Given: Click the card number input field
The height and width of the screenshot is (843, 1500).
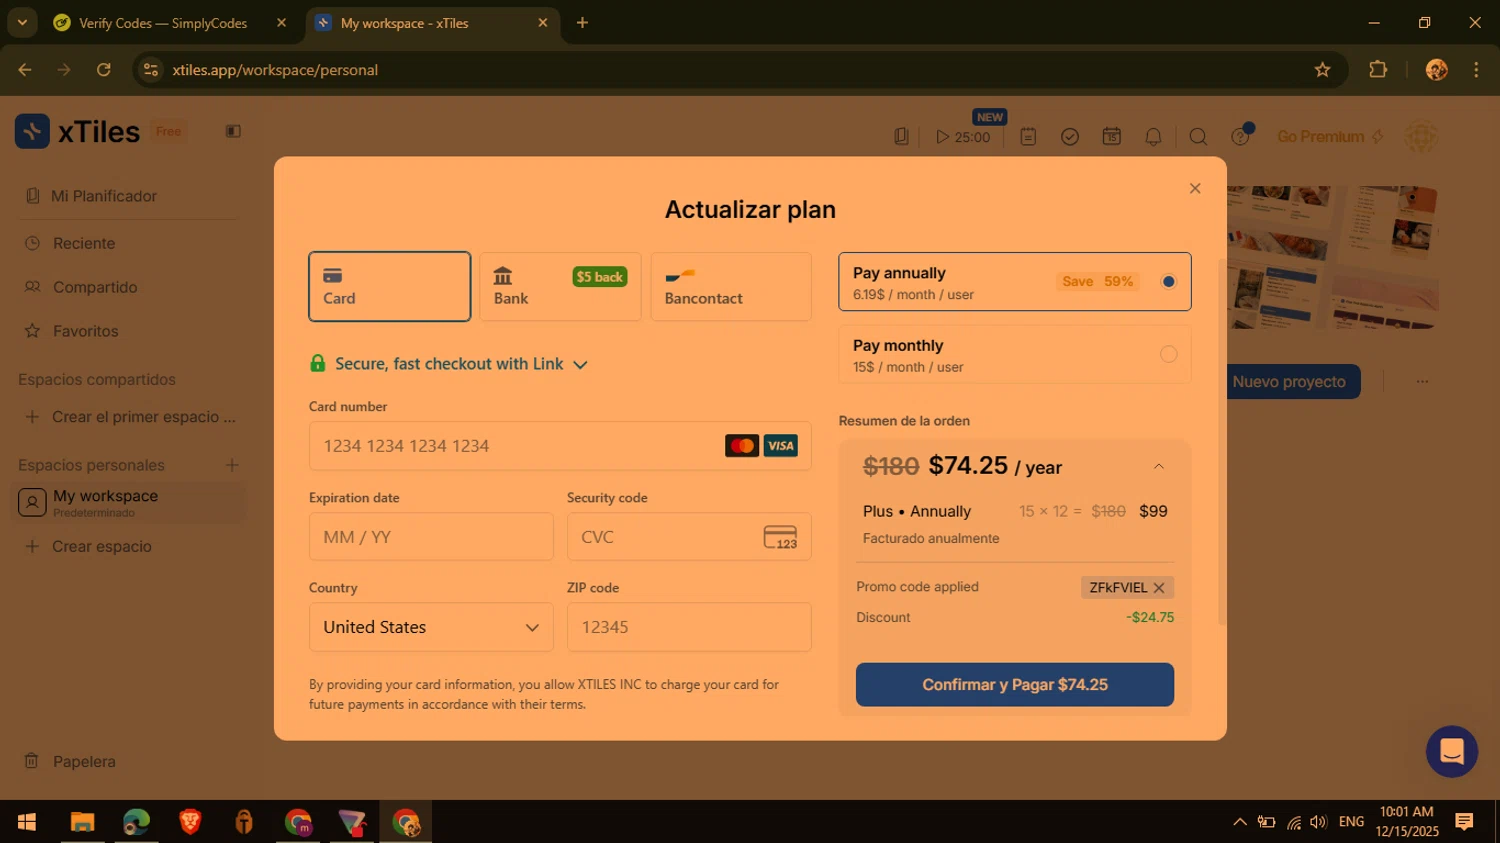Looking at the screenshot, I should click(x=560, y=446).
